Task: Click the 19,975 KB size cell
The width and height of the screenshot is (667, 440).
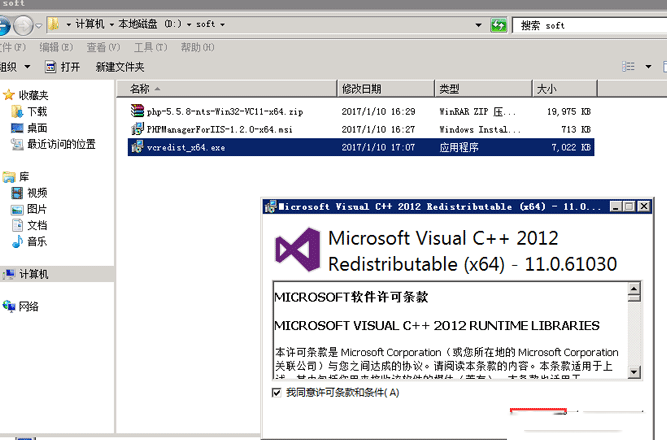Action: [x=569, y=111]
